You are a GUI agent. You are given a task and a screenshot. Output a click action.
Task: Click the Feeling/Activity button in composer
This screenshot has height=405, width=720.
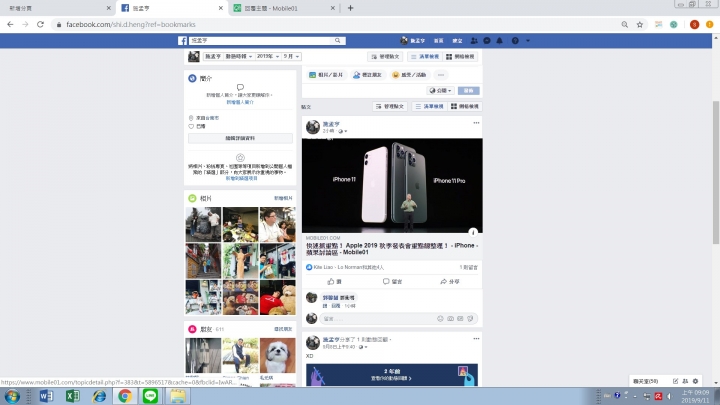409,75
